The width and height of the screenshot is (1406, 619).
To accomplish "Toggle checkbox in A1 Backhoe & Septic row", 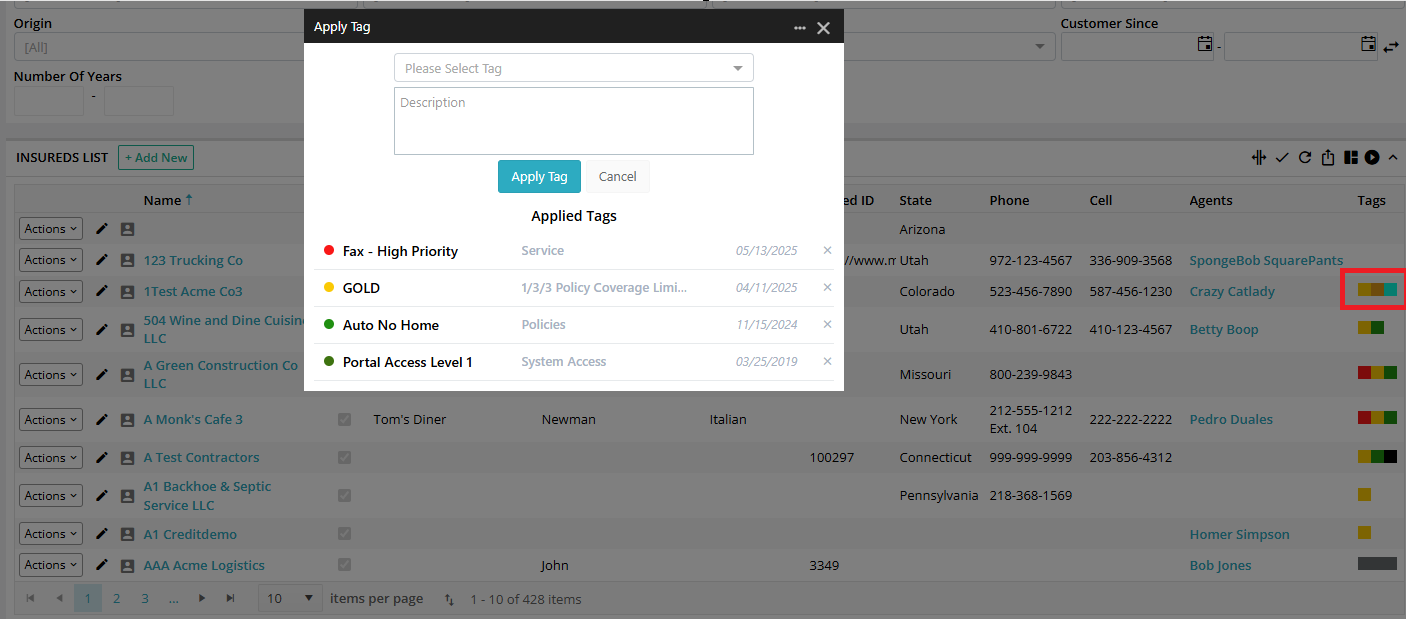I will (345, 495).
